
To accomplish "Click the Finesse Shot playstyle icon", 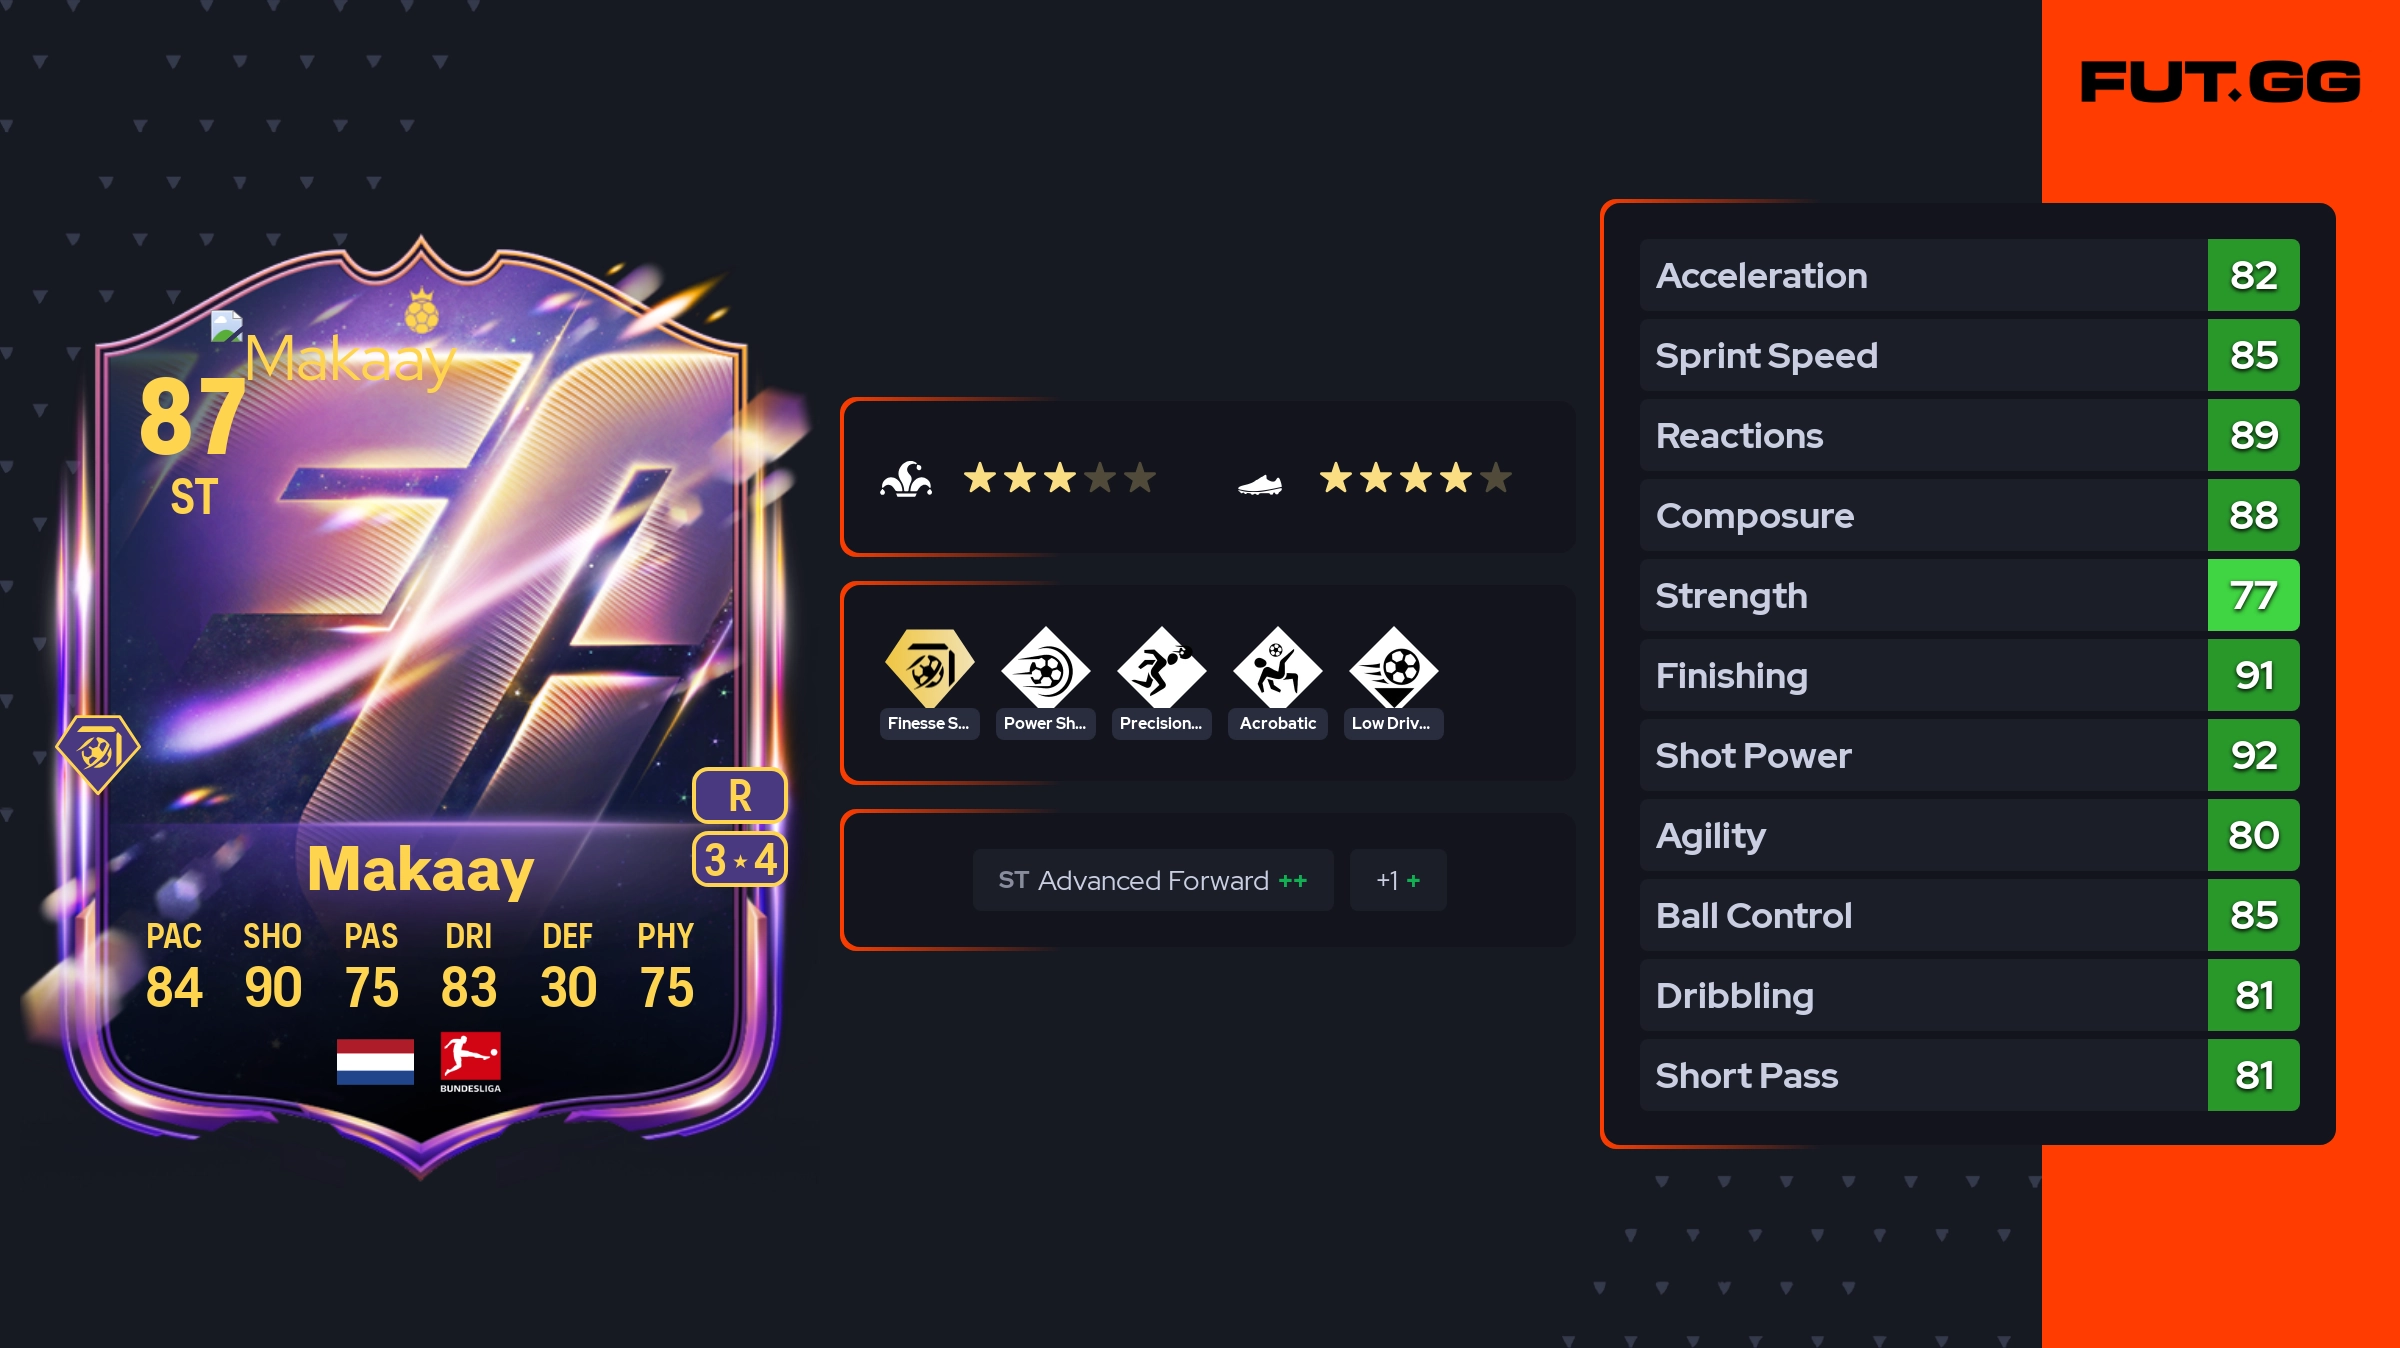I will [x=929, y=668].
